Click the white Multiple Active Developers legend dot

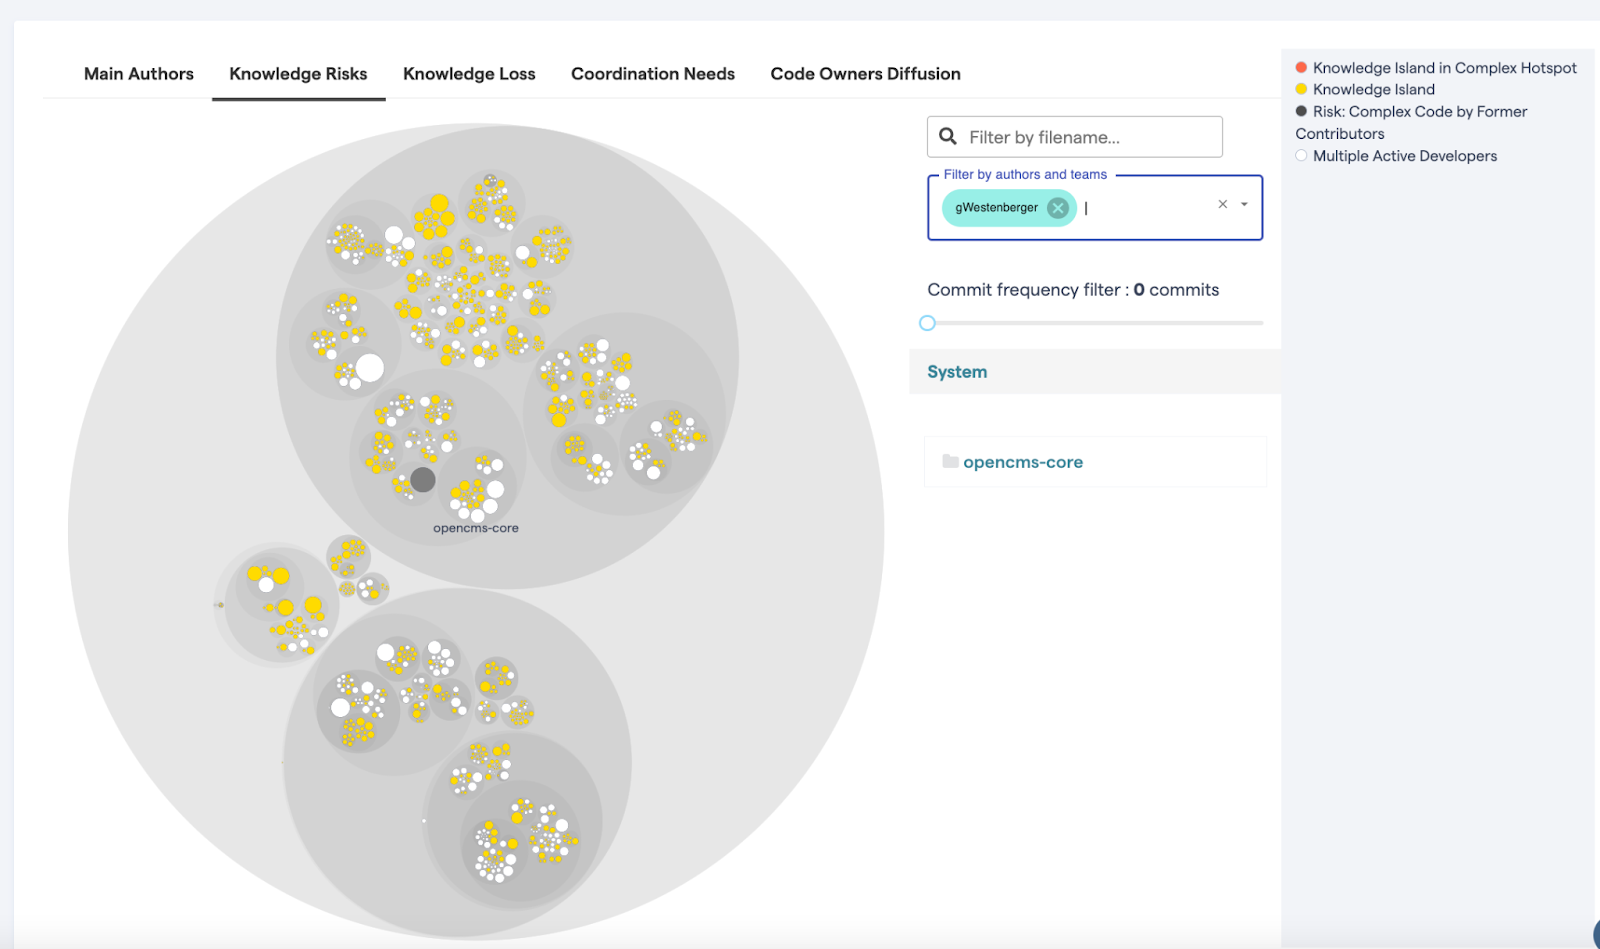tap(1300, 155)
